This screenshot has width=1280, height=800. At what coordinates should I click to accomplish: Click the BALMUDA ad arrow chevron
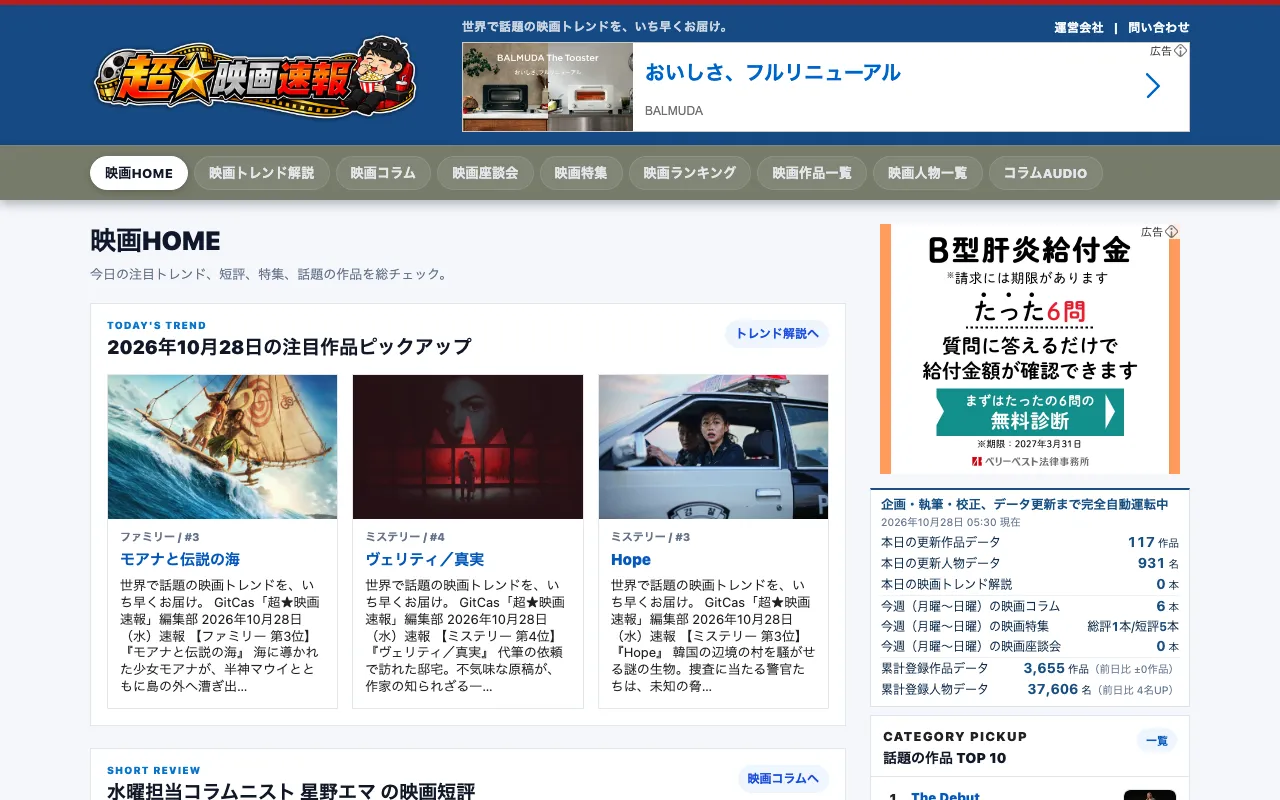(x=1153, y=86)
